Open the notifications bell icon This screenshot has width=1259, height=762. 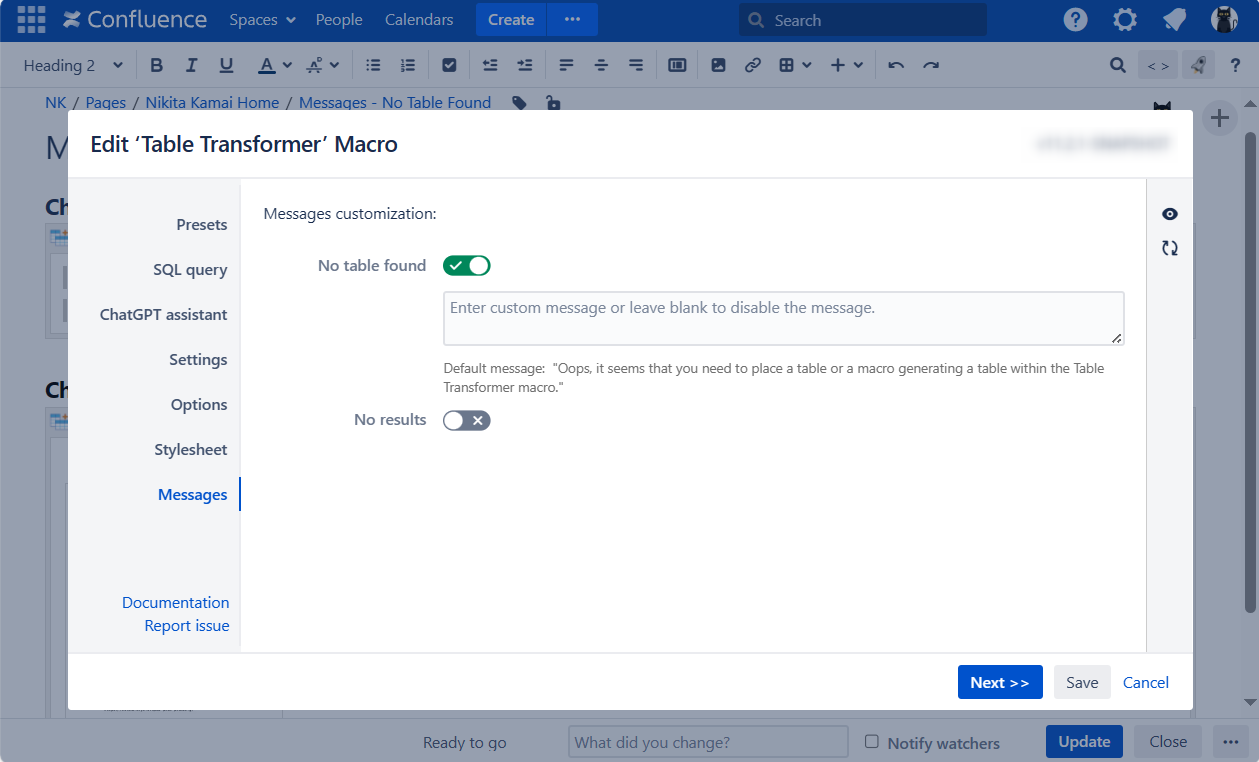coord(1175,20)
